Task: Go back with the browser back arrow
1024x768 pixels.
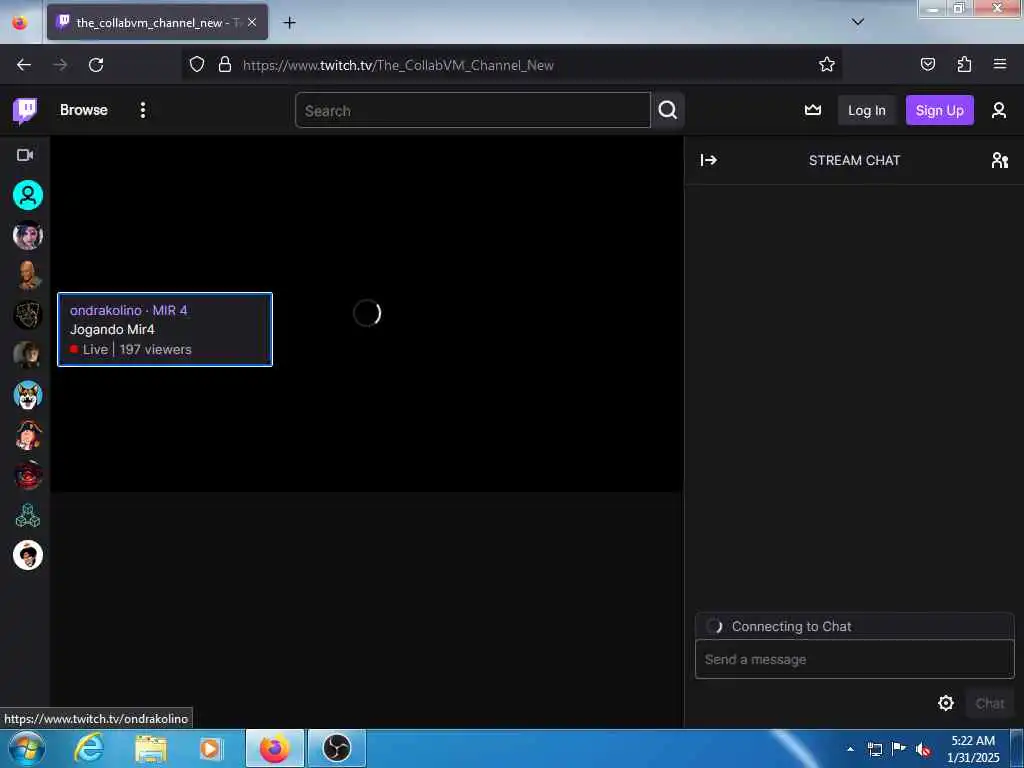Action: (x=24, y=65)
